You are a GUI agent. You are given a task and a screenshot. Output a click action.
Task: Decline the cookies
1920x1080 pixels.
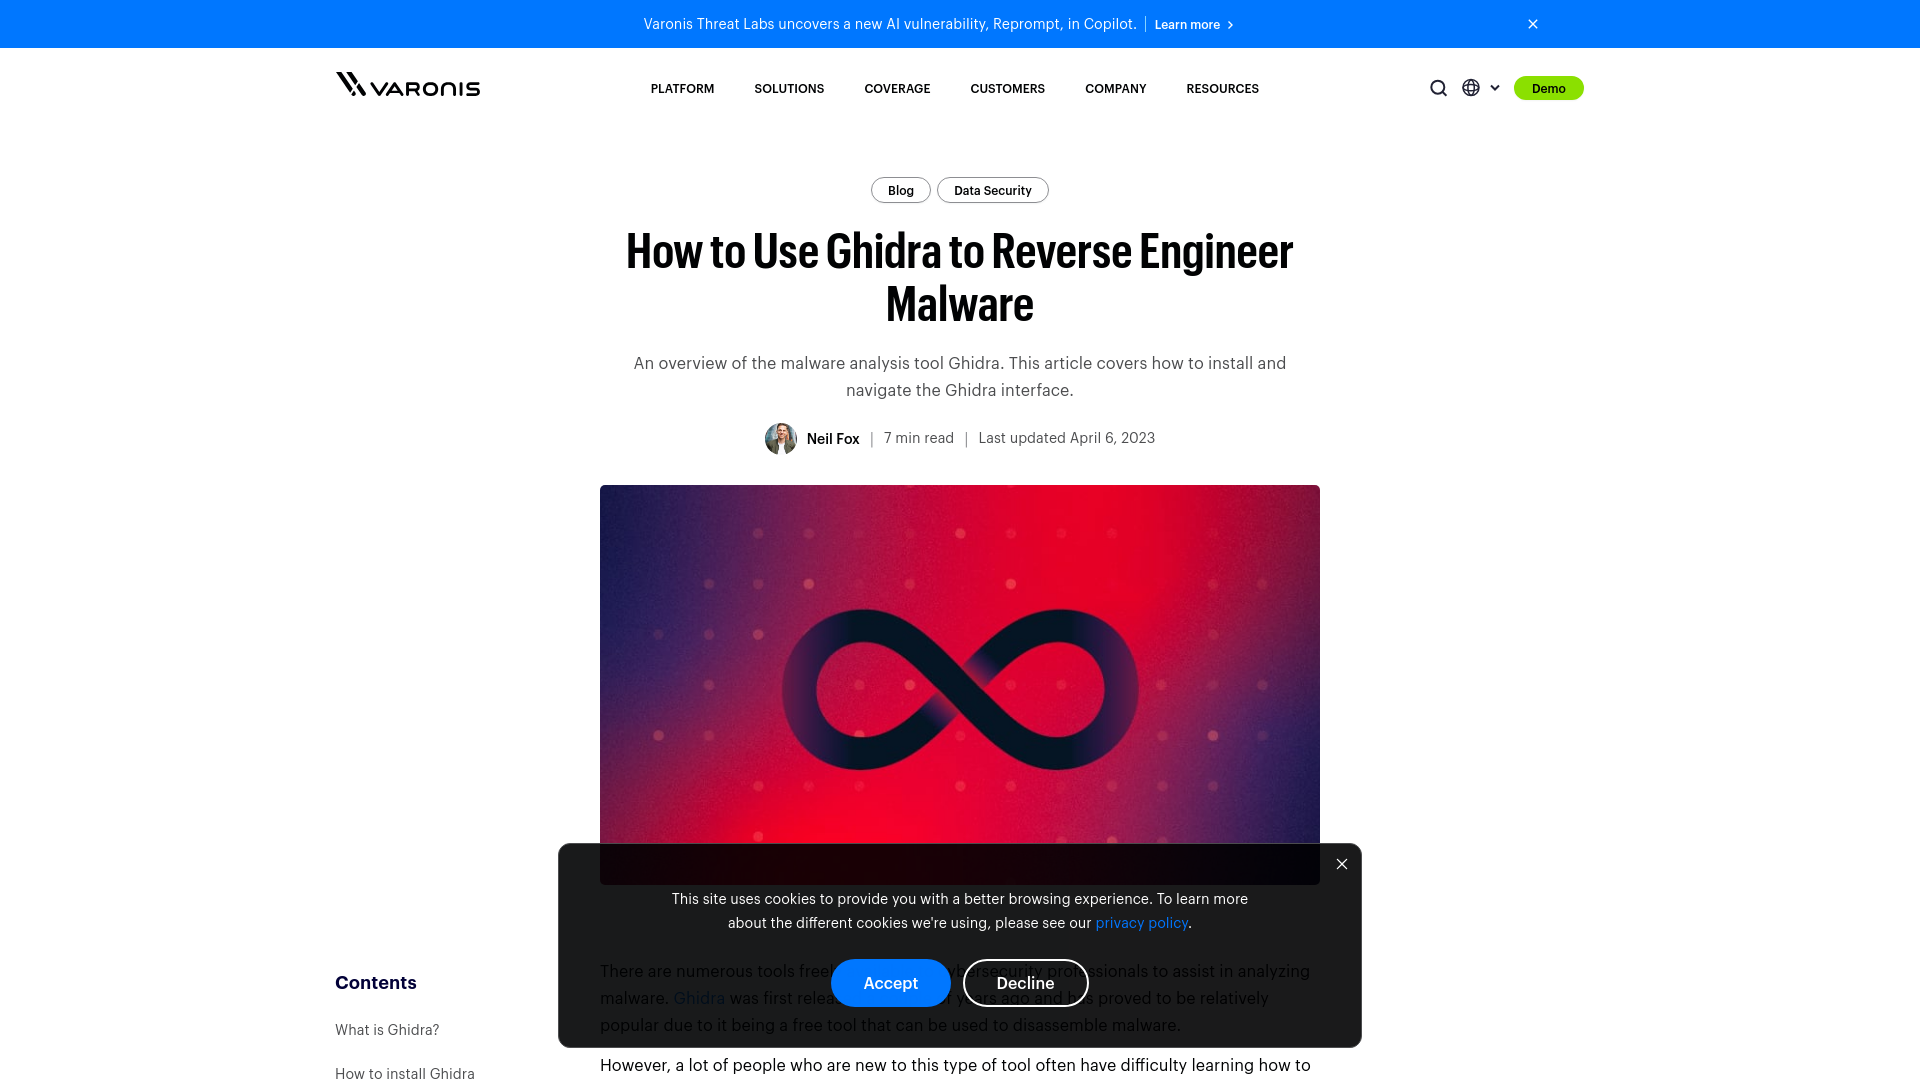pos(1025,983)
